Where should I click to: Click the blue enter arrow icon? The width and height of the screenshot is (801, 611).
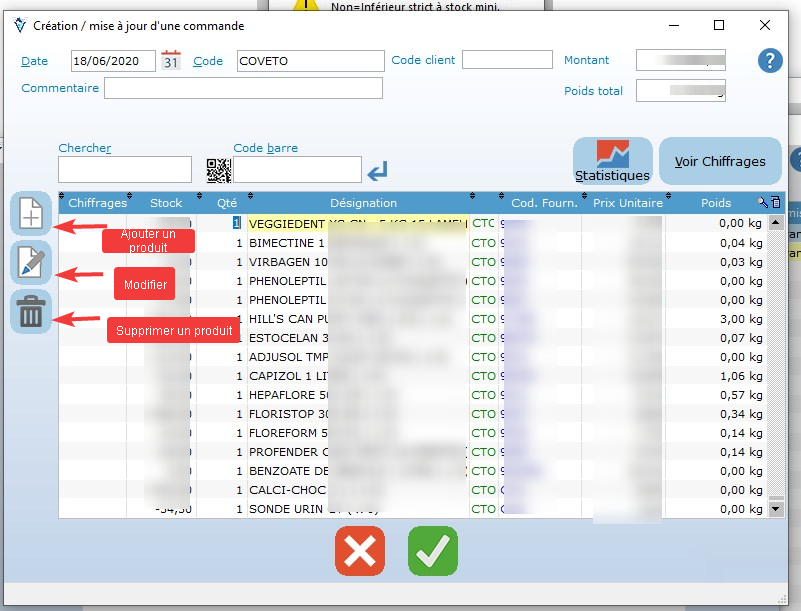(x=378, y=171)
